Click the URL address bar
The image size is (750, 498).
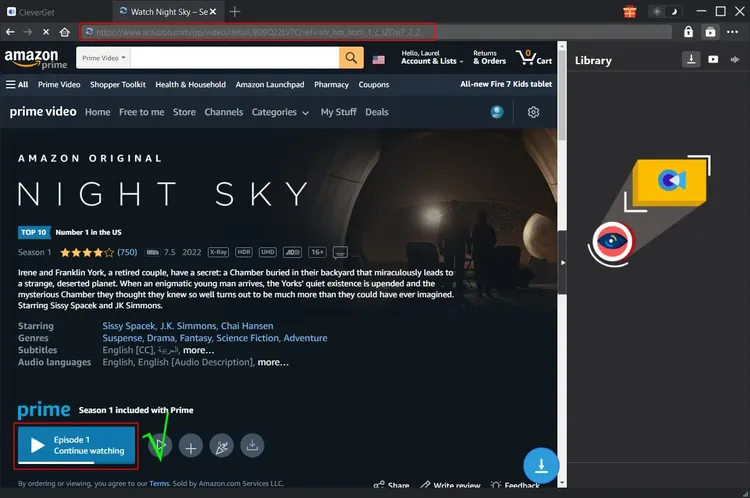click(260, 32)
